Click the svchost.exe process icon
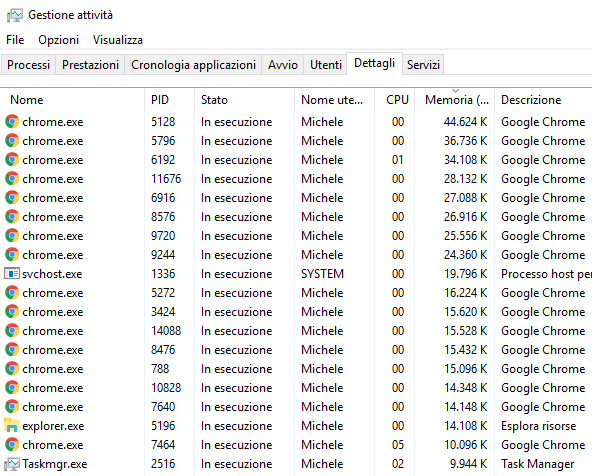592x476 pixels. 12,273
